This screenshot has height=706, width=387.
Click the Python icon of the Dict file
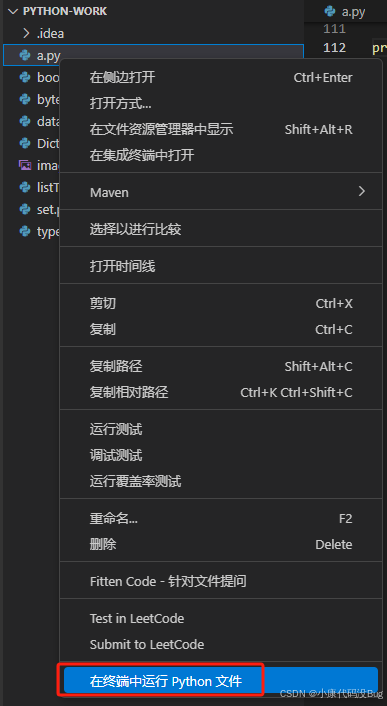pyautogui.click(x=25, y=143)
